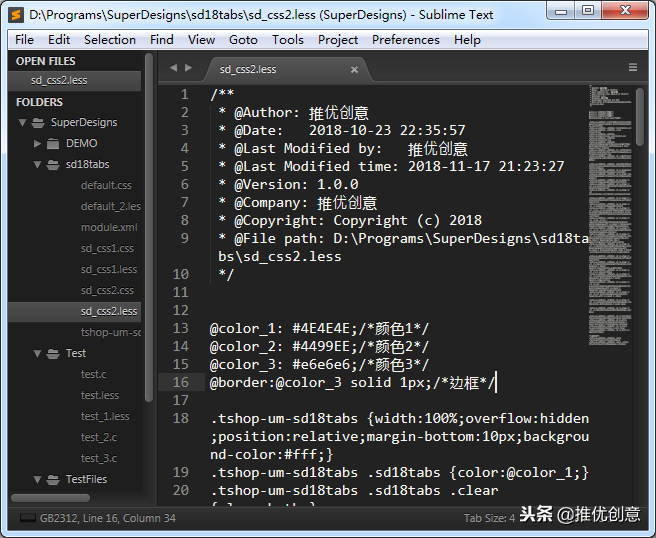Viewport: 656px width, 538px height.
Task: Click the @Copyright comment line
Action: coord(350,220)
